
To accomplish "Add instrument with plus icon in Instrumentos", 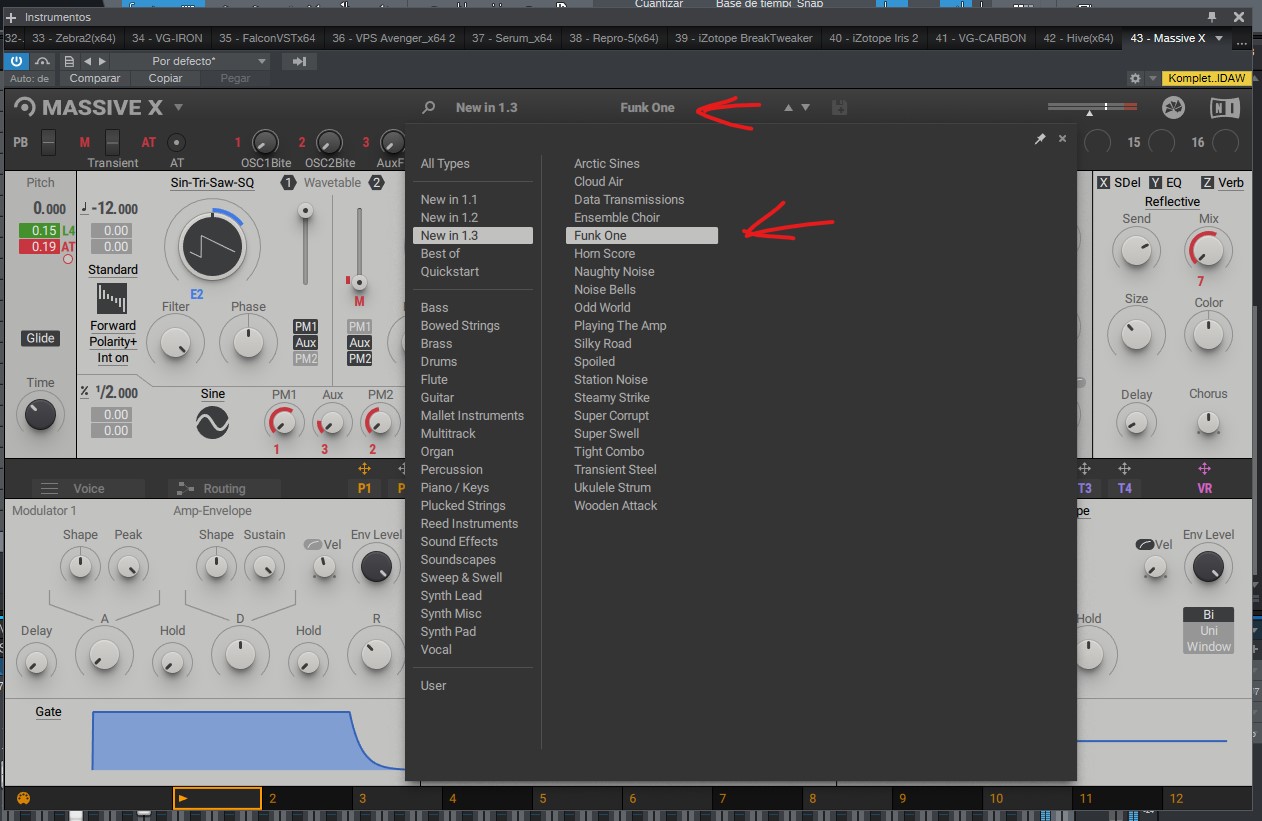I will point(11,17).
